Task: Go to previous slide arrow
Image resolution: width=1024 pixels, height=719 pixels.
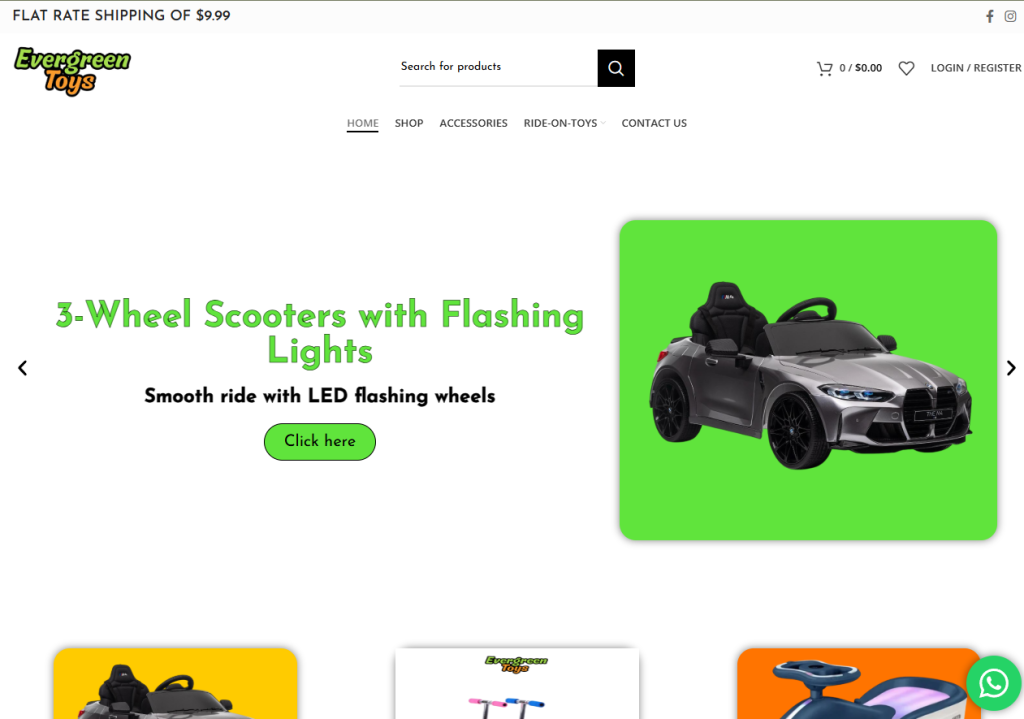Action: pyautogui.click(x=23, y=368)
